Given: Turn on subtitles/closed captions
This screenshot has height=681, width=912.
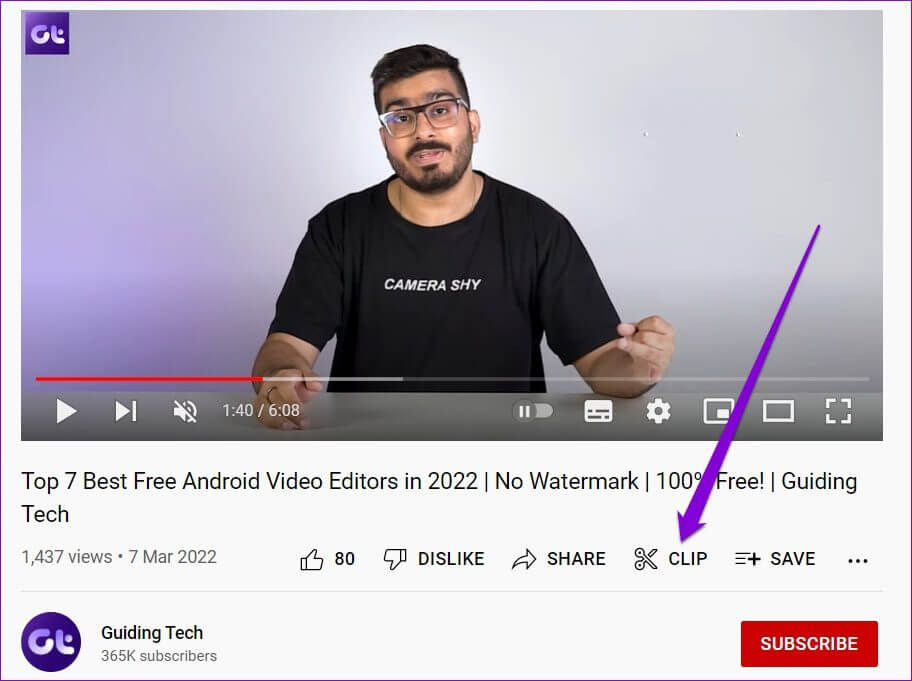Looking at the screenshot, I should [x=598, y=411].
